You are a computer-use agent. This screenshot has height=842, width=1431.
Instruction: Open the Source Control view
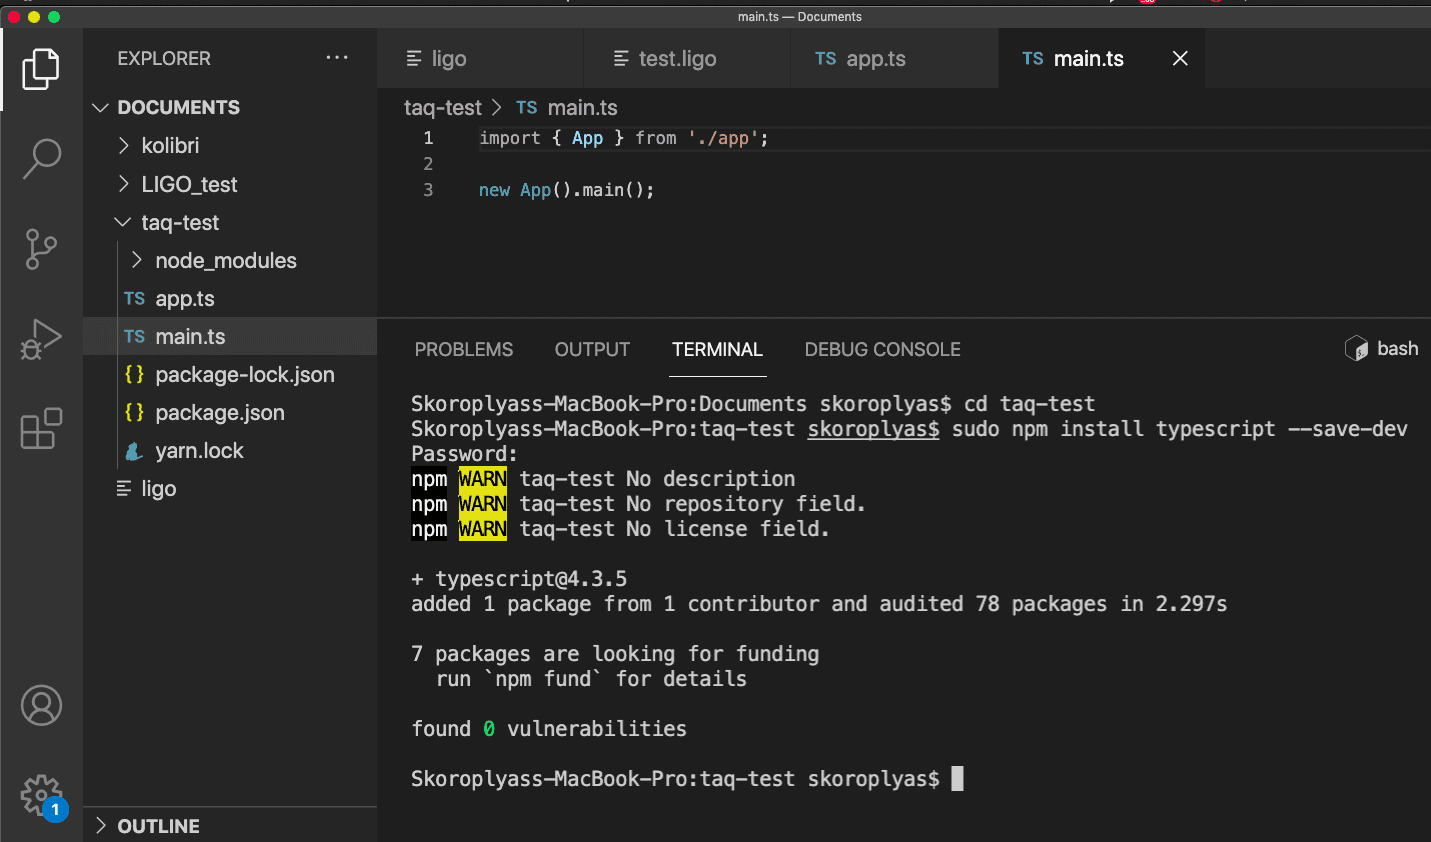point(41,249)
